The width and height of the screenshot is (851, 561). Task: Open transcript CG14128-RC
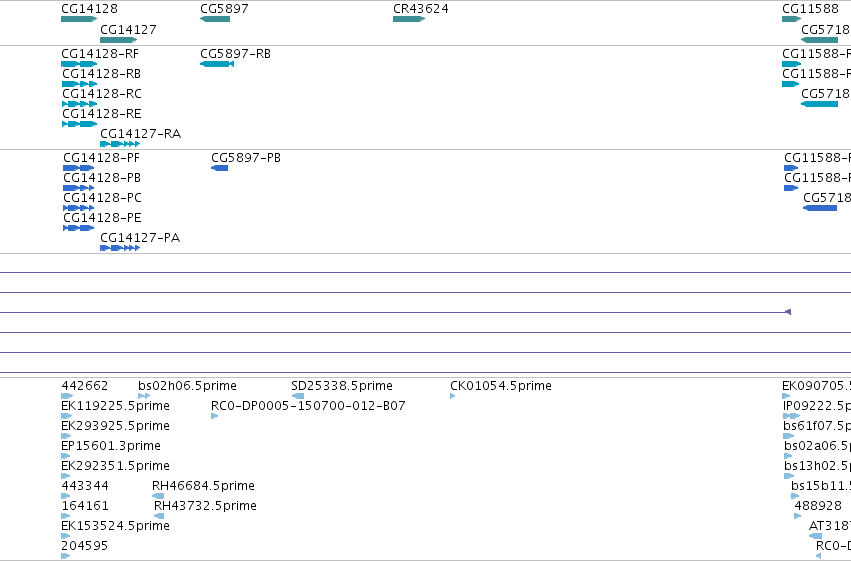tap(101, 94)
